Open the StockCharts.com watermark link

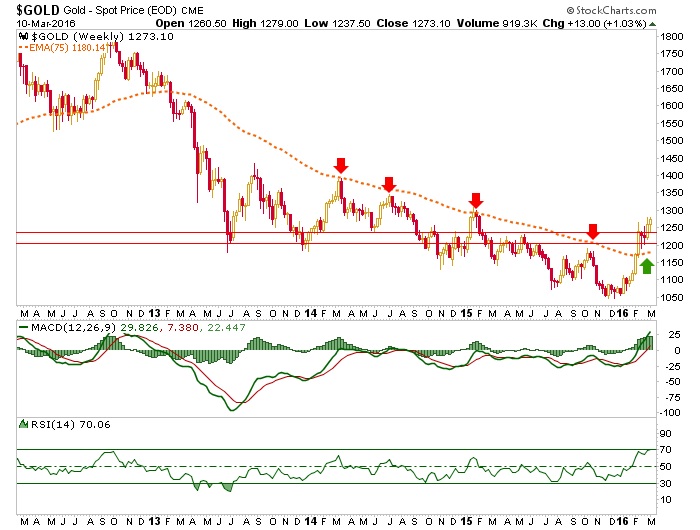coord(611,10)
